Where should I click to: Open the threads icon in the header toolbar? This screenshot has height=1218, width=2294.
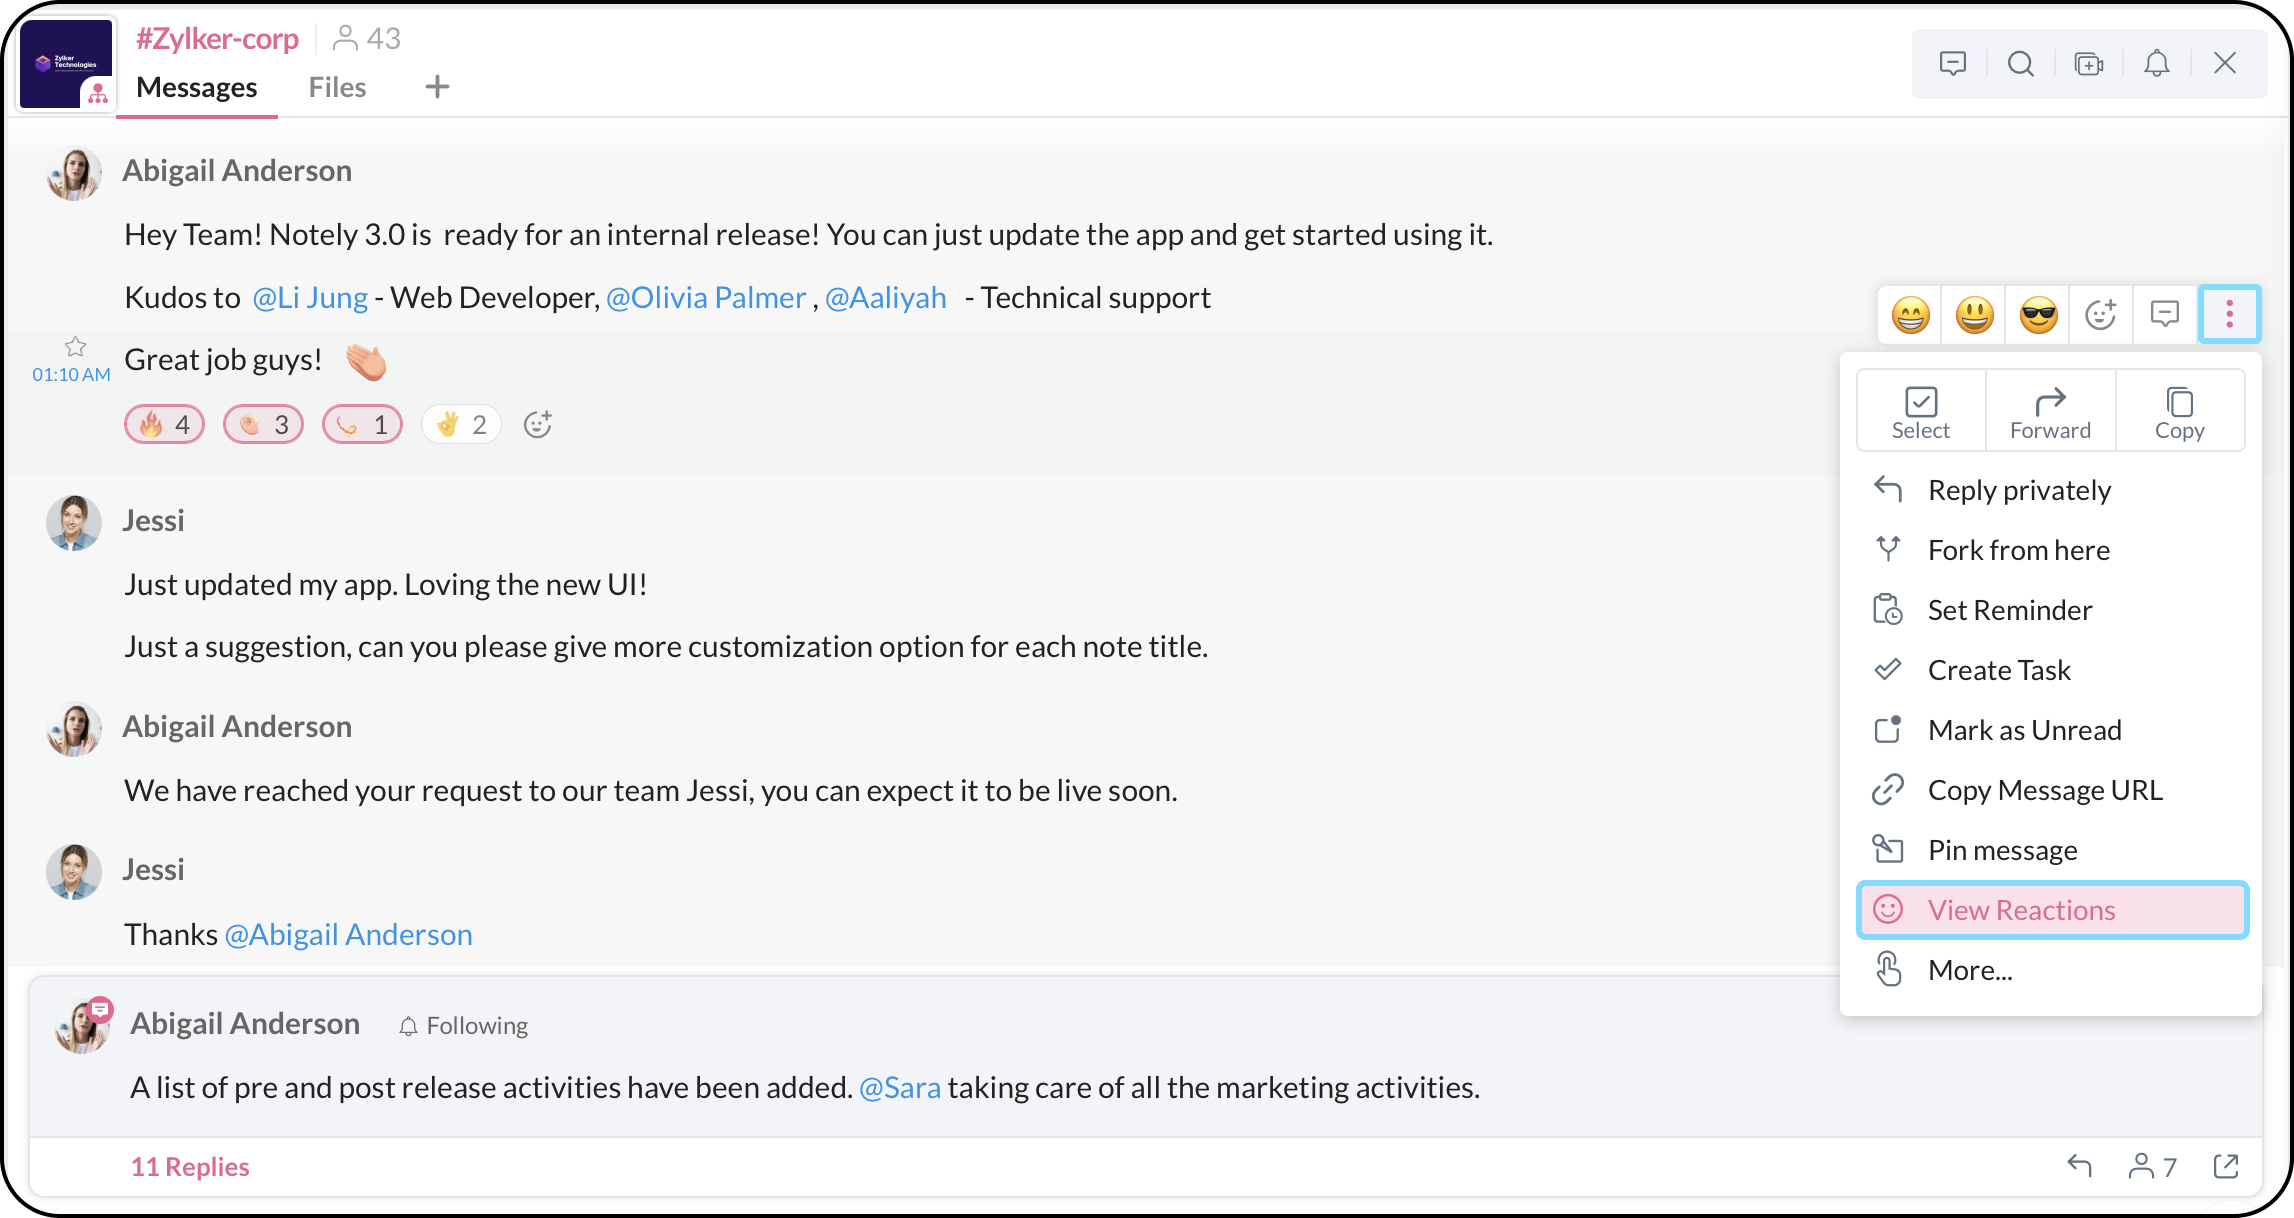1952,64
